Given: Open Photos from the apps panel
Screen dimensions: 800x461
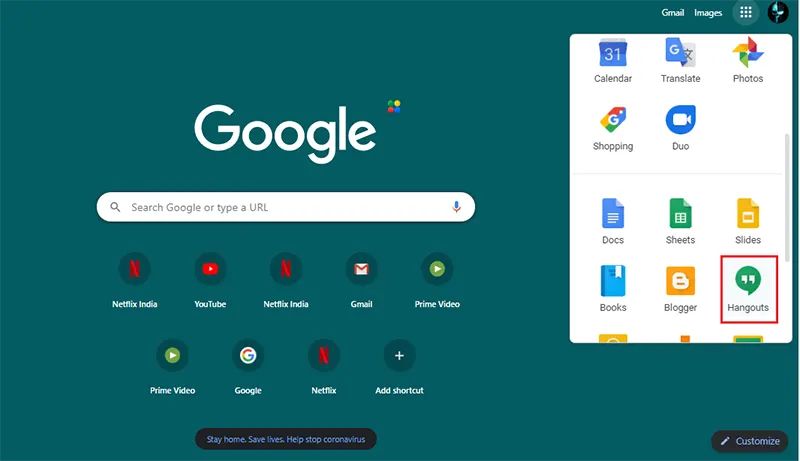Looking at the screenshot, I should (x=747, y=61).
